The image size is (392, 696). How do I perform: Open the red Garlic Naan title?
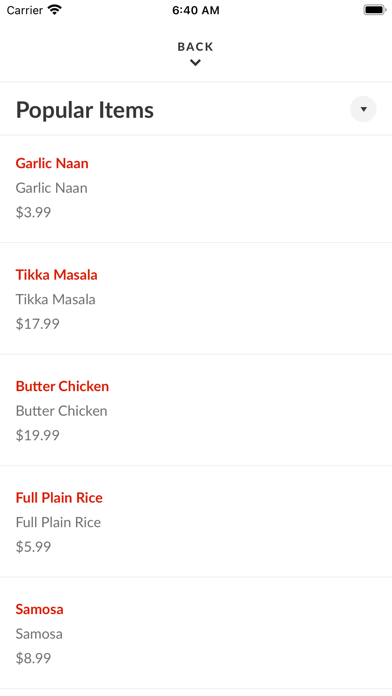tap(52, 163)
